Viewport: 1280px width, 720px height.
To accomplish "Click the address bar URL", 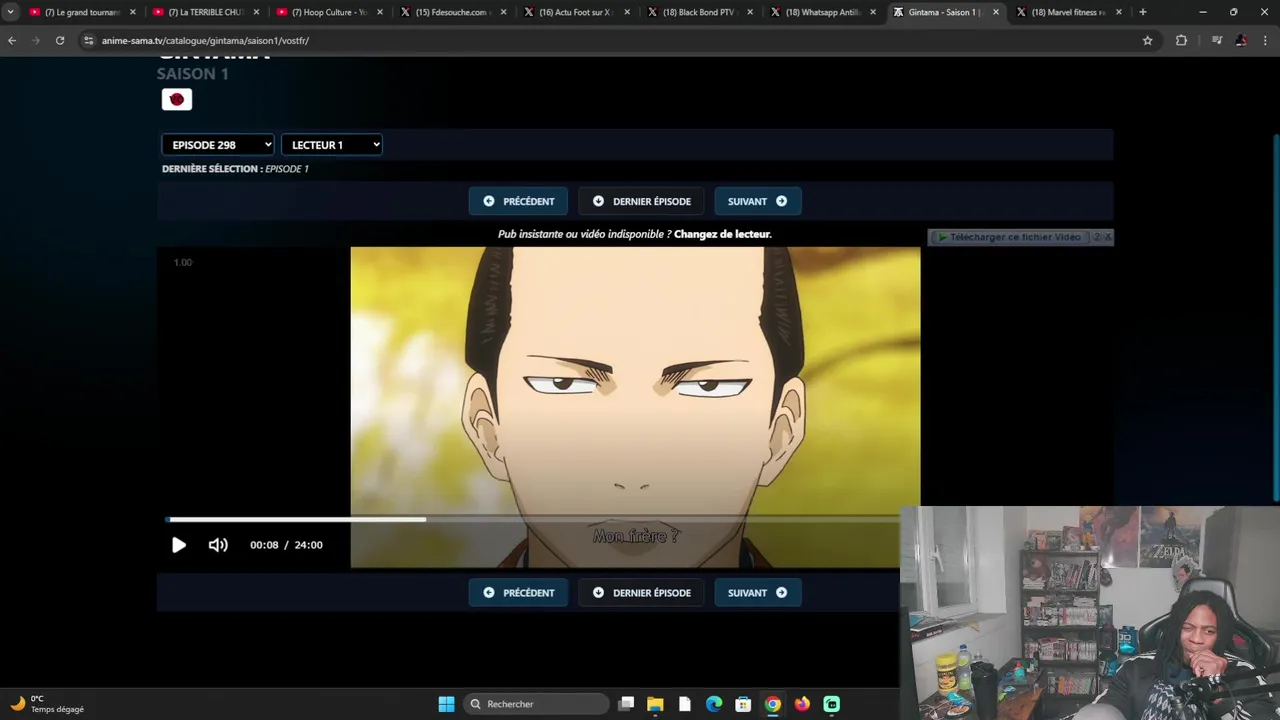I will (x=205, y=41).
